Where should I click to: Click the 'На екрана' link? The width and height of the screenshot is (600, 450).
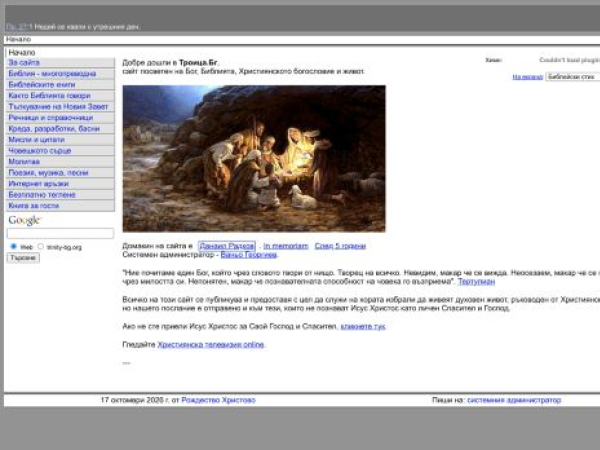[x=528, y=77]
